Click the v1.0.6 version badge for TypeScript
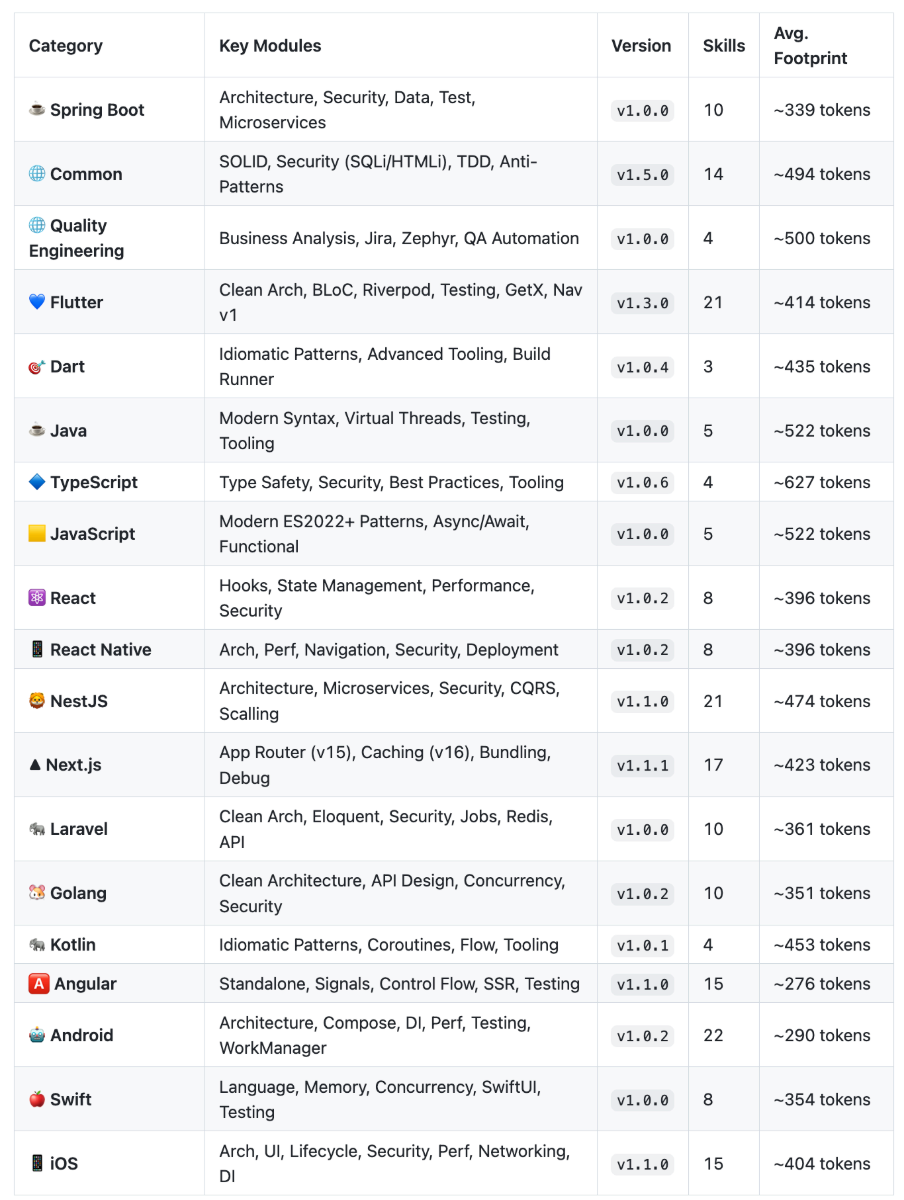 tap(643, 482)
